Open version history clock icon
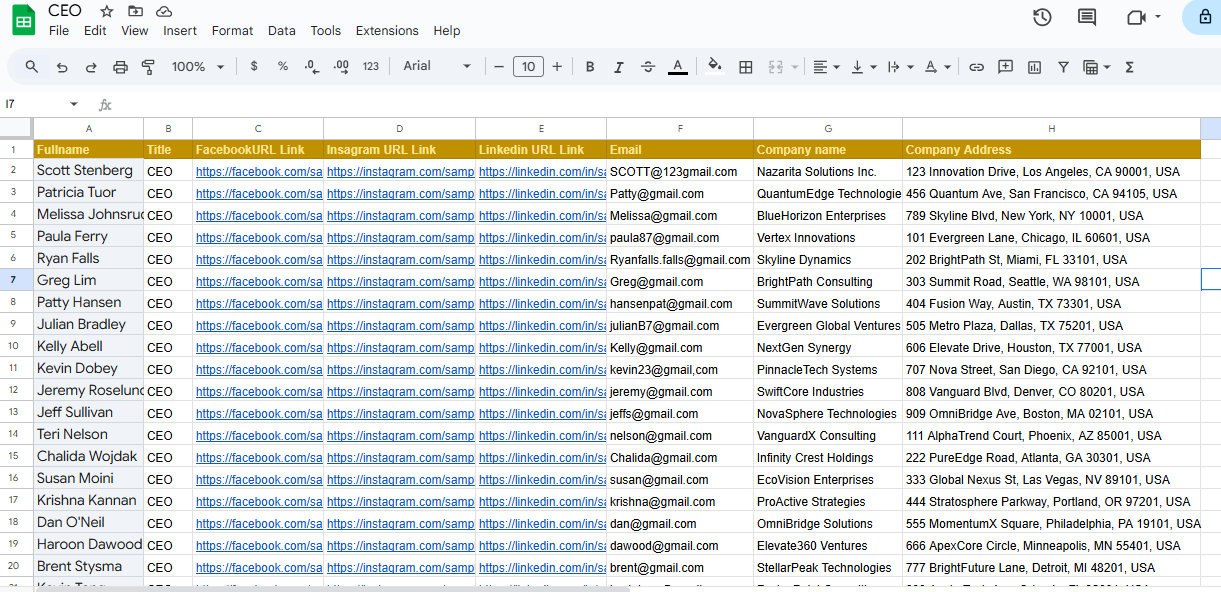Screen dimensions: 1221x592 (1042, 17)
